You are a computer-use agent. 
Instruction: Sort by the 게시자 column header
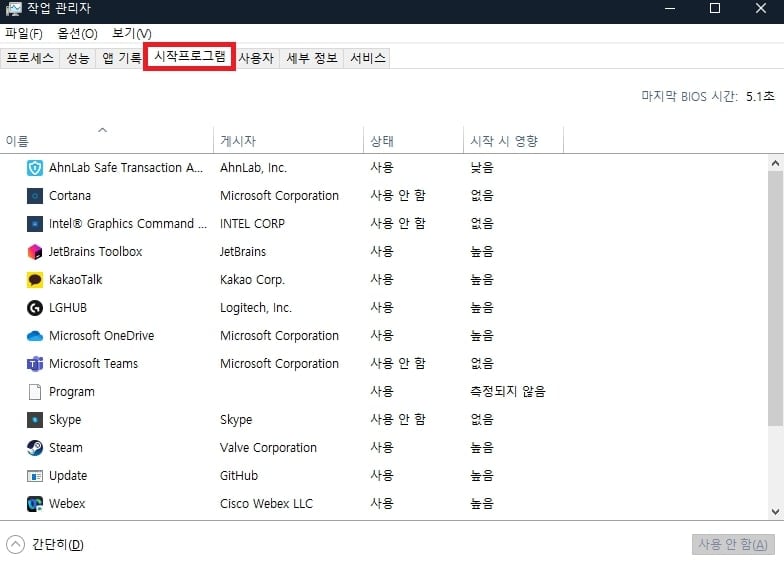(x=288, y=140)
